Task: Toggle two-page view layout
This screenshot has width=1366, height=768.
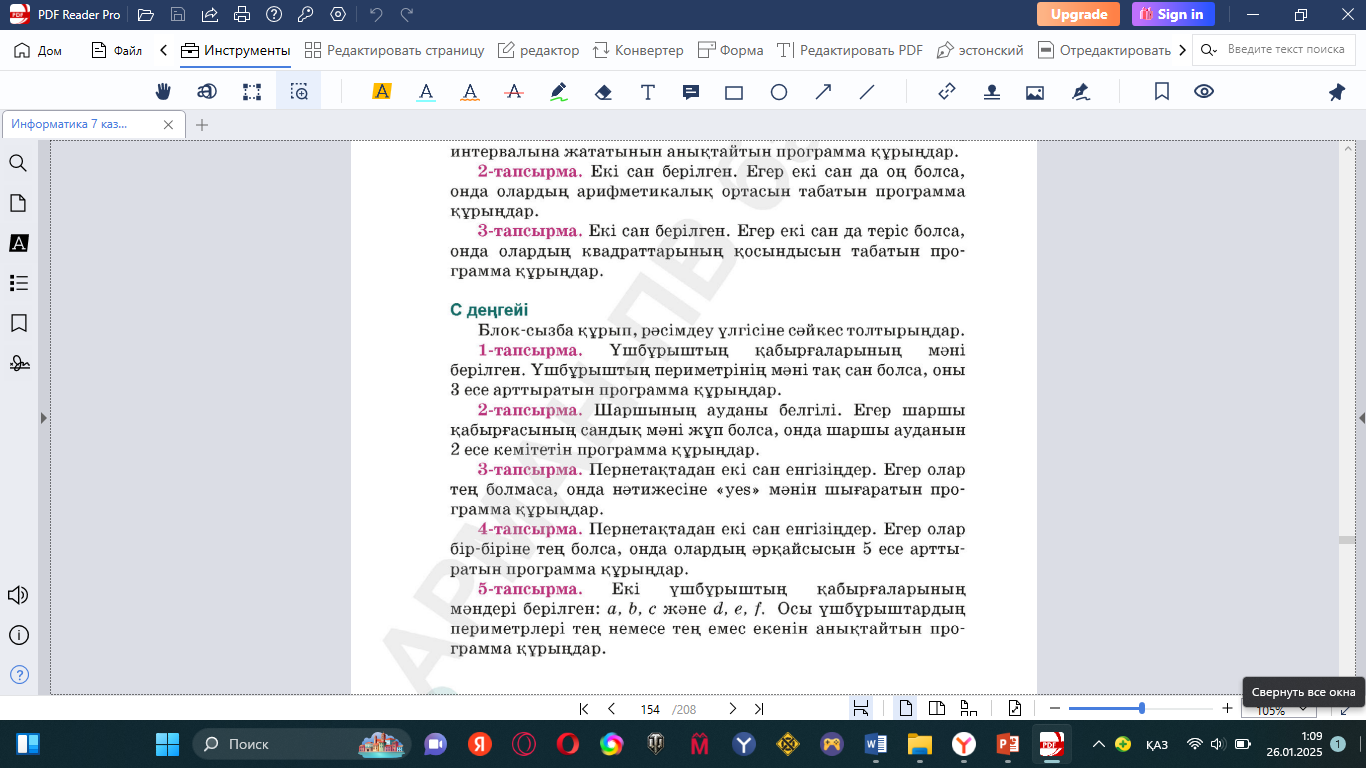Action: (937, 709)
